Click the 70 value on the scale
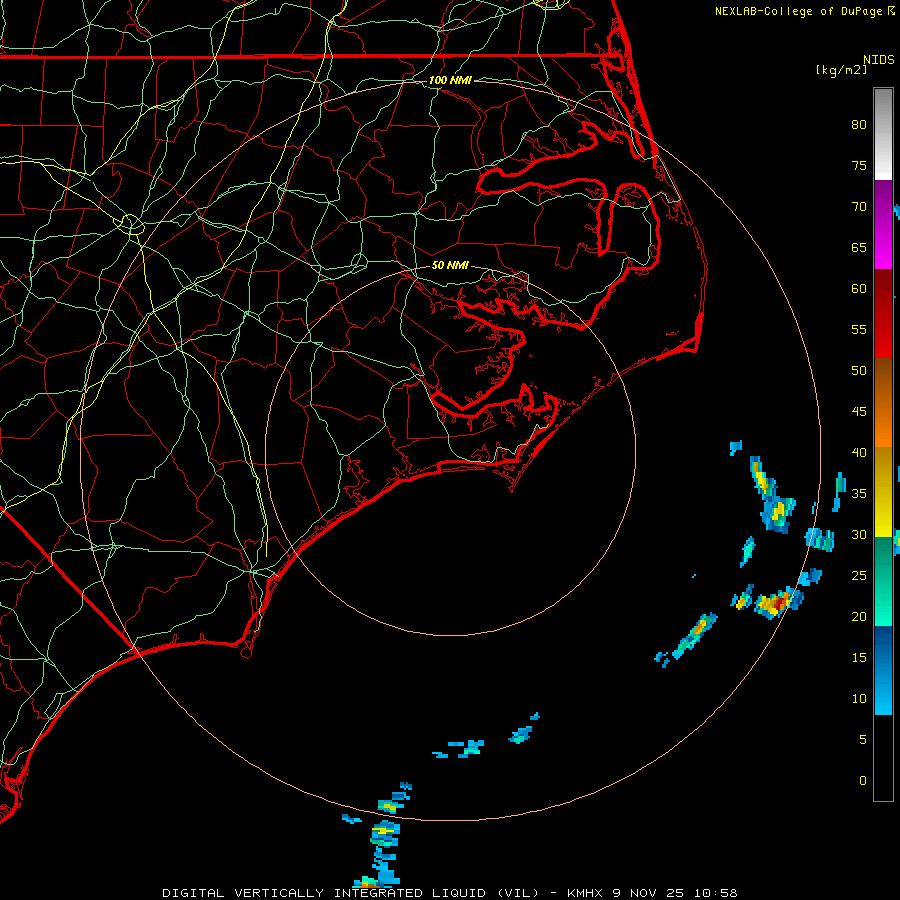900x900 pixels. pos(859,207)
